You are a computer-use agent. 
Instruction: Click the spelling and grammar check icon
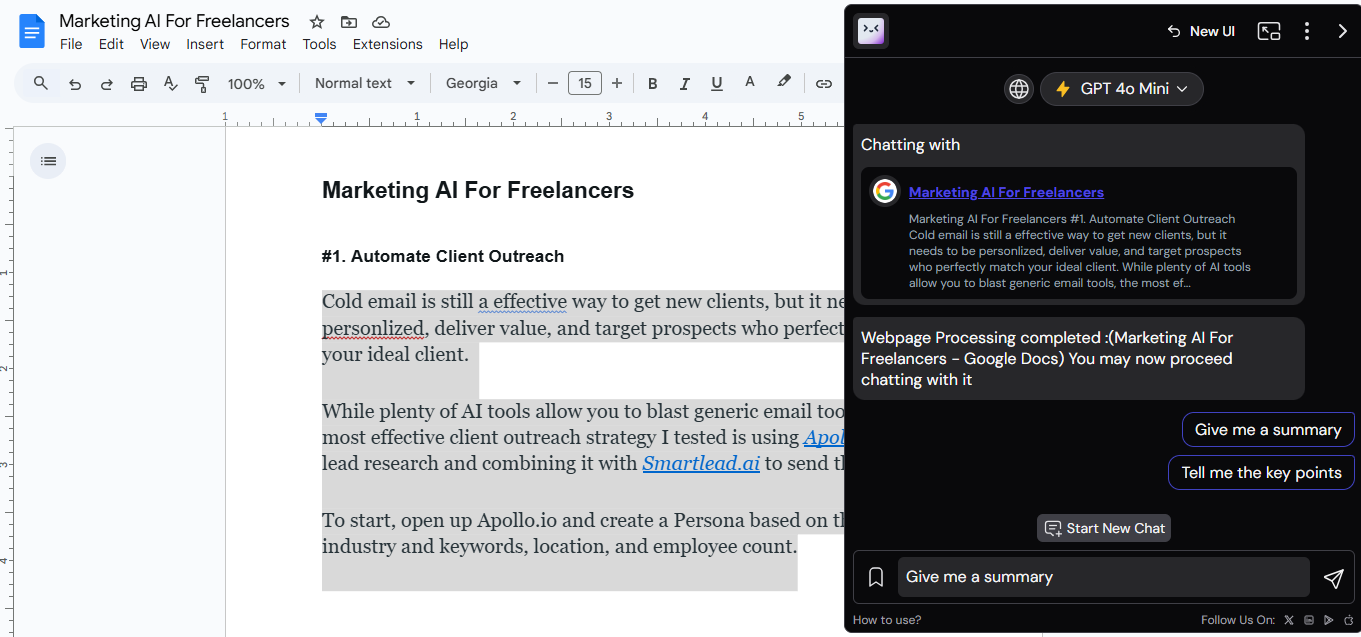[x=170, y=84]
